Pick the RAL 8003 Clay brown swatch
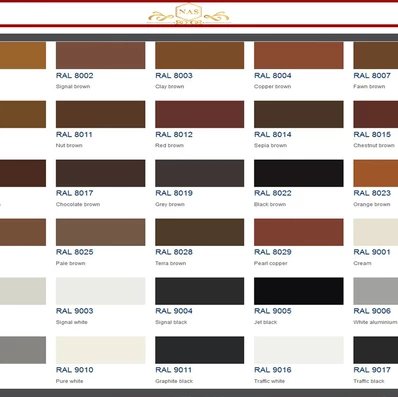The height and width of the screenshot is (397, 398). (199, 55)
